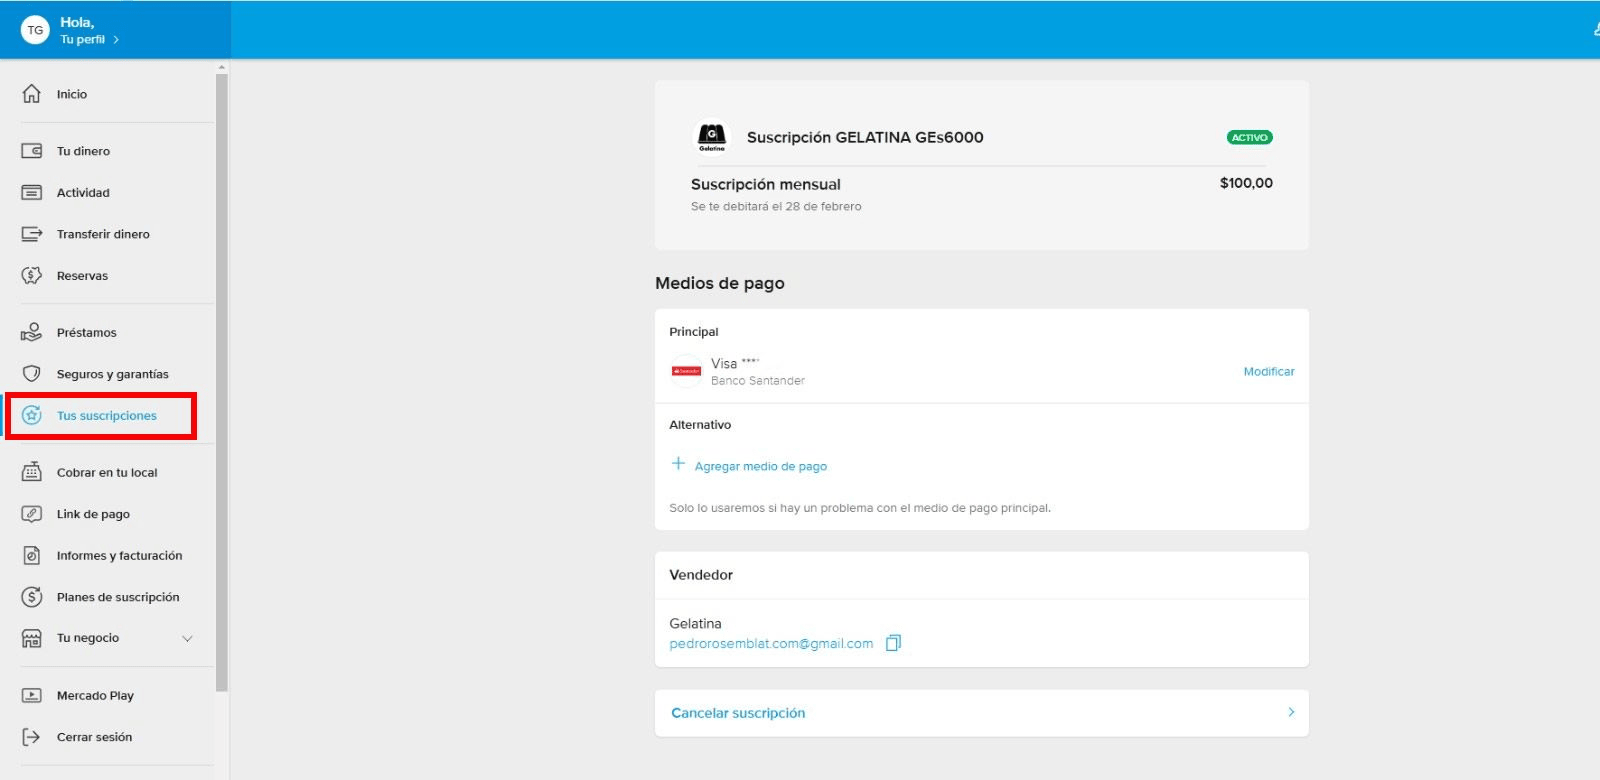Open Tu perfil with the chevron

tap(116, 40)
